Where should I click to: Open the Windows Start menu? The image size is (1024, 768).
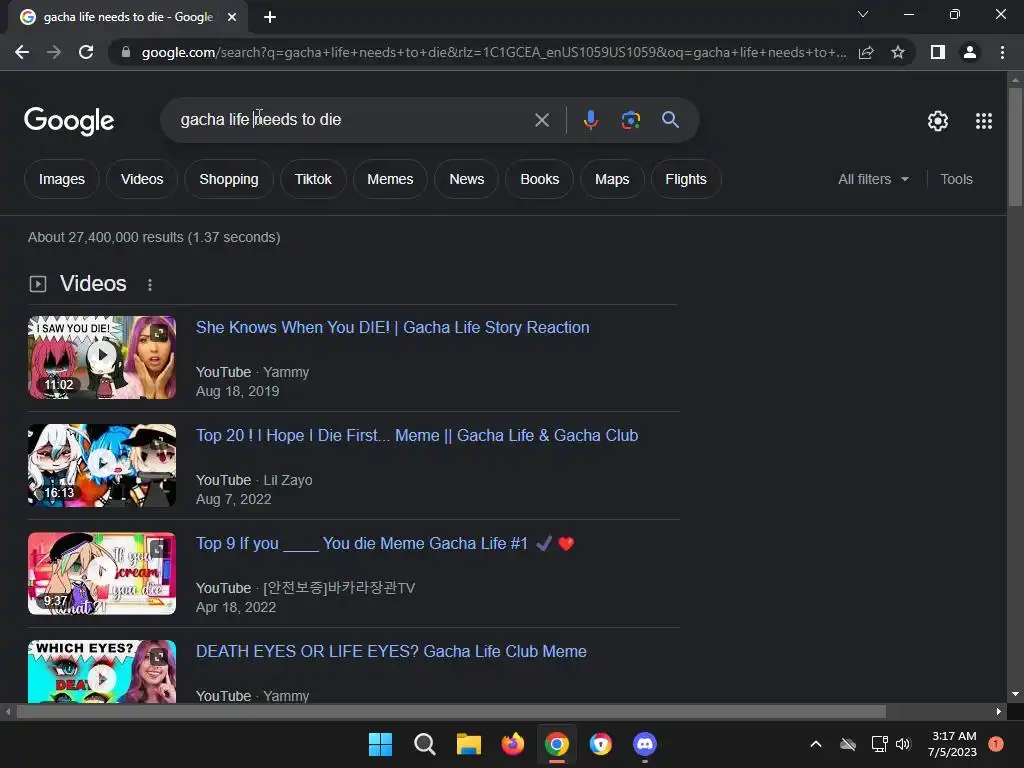point(380,744)
